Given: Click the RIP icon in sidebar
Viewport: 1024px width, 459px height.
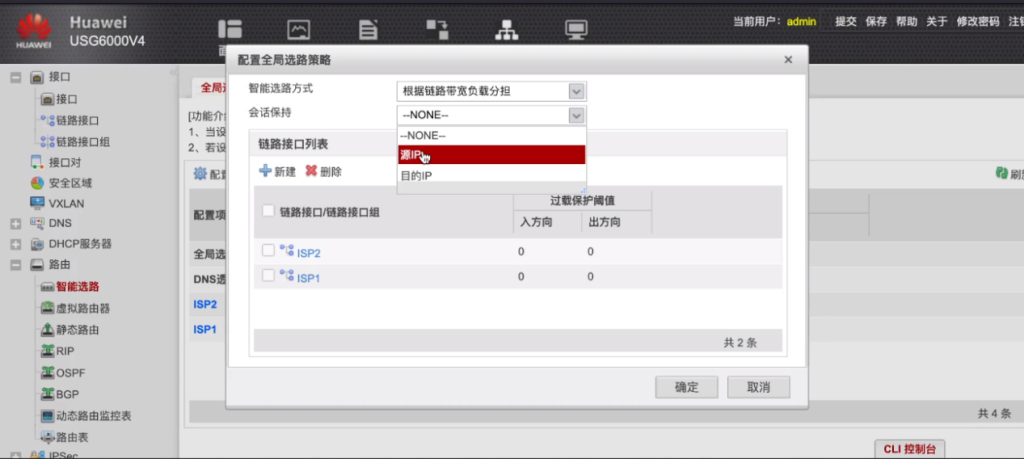Looking at the screenshot, I should [47, 351].
